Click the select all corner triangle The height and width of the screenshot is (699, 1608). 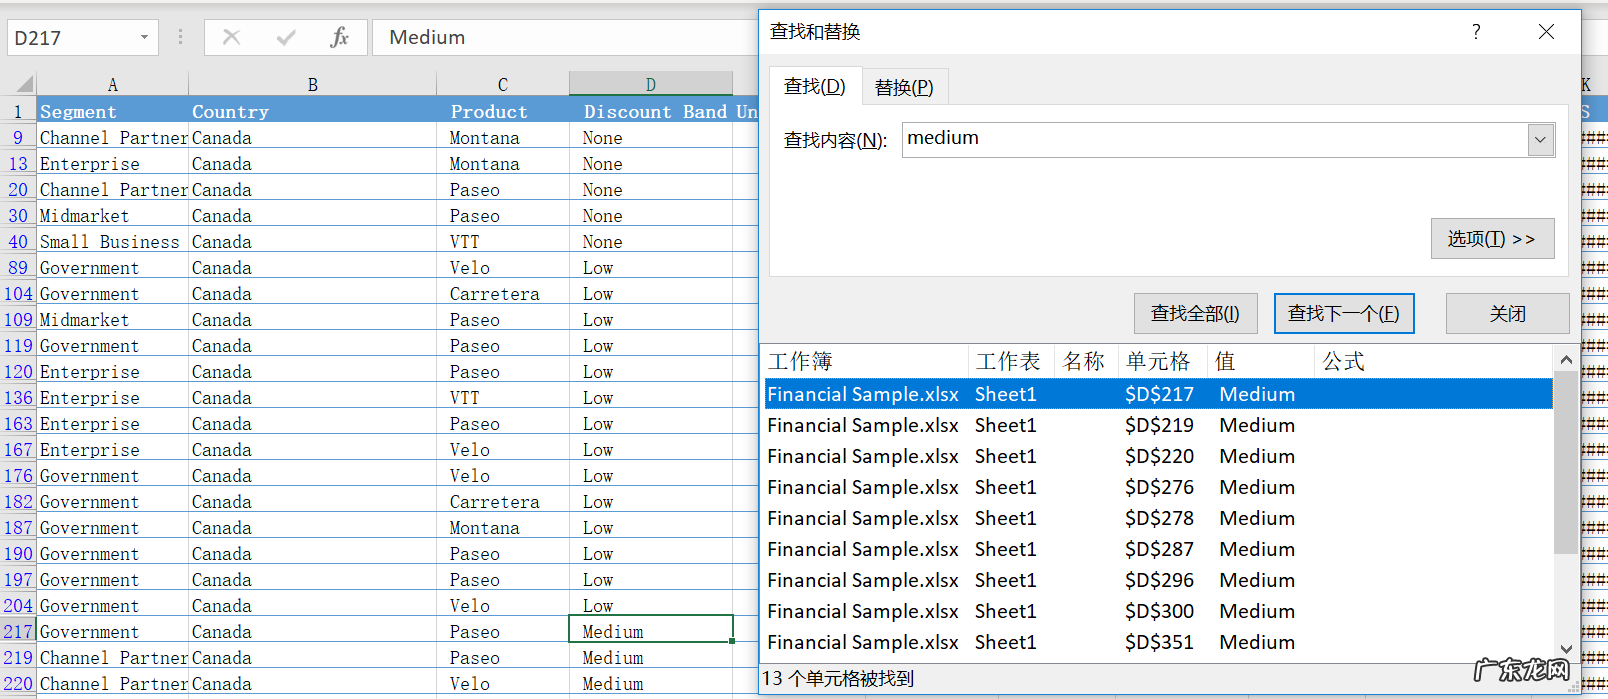pos(24,84)
